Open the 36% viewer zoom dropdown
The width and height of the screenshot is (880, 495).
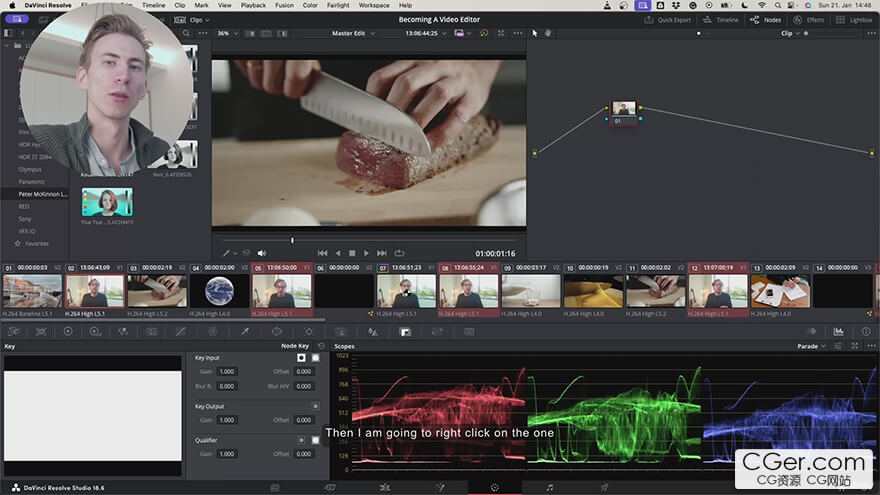tap(227, 33)
